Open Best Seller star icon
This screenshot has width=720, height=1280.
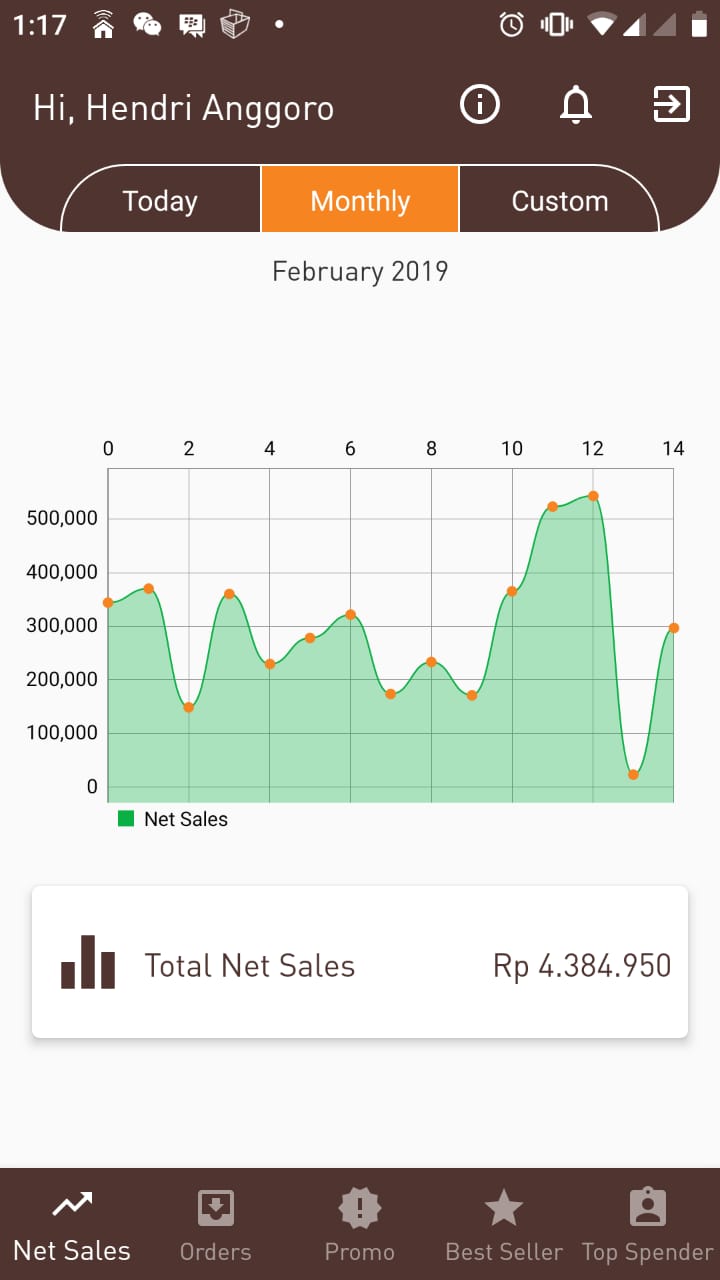504,1209
